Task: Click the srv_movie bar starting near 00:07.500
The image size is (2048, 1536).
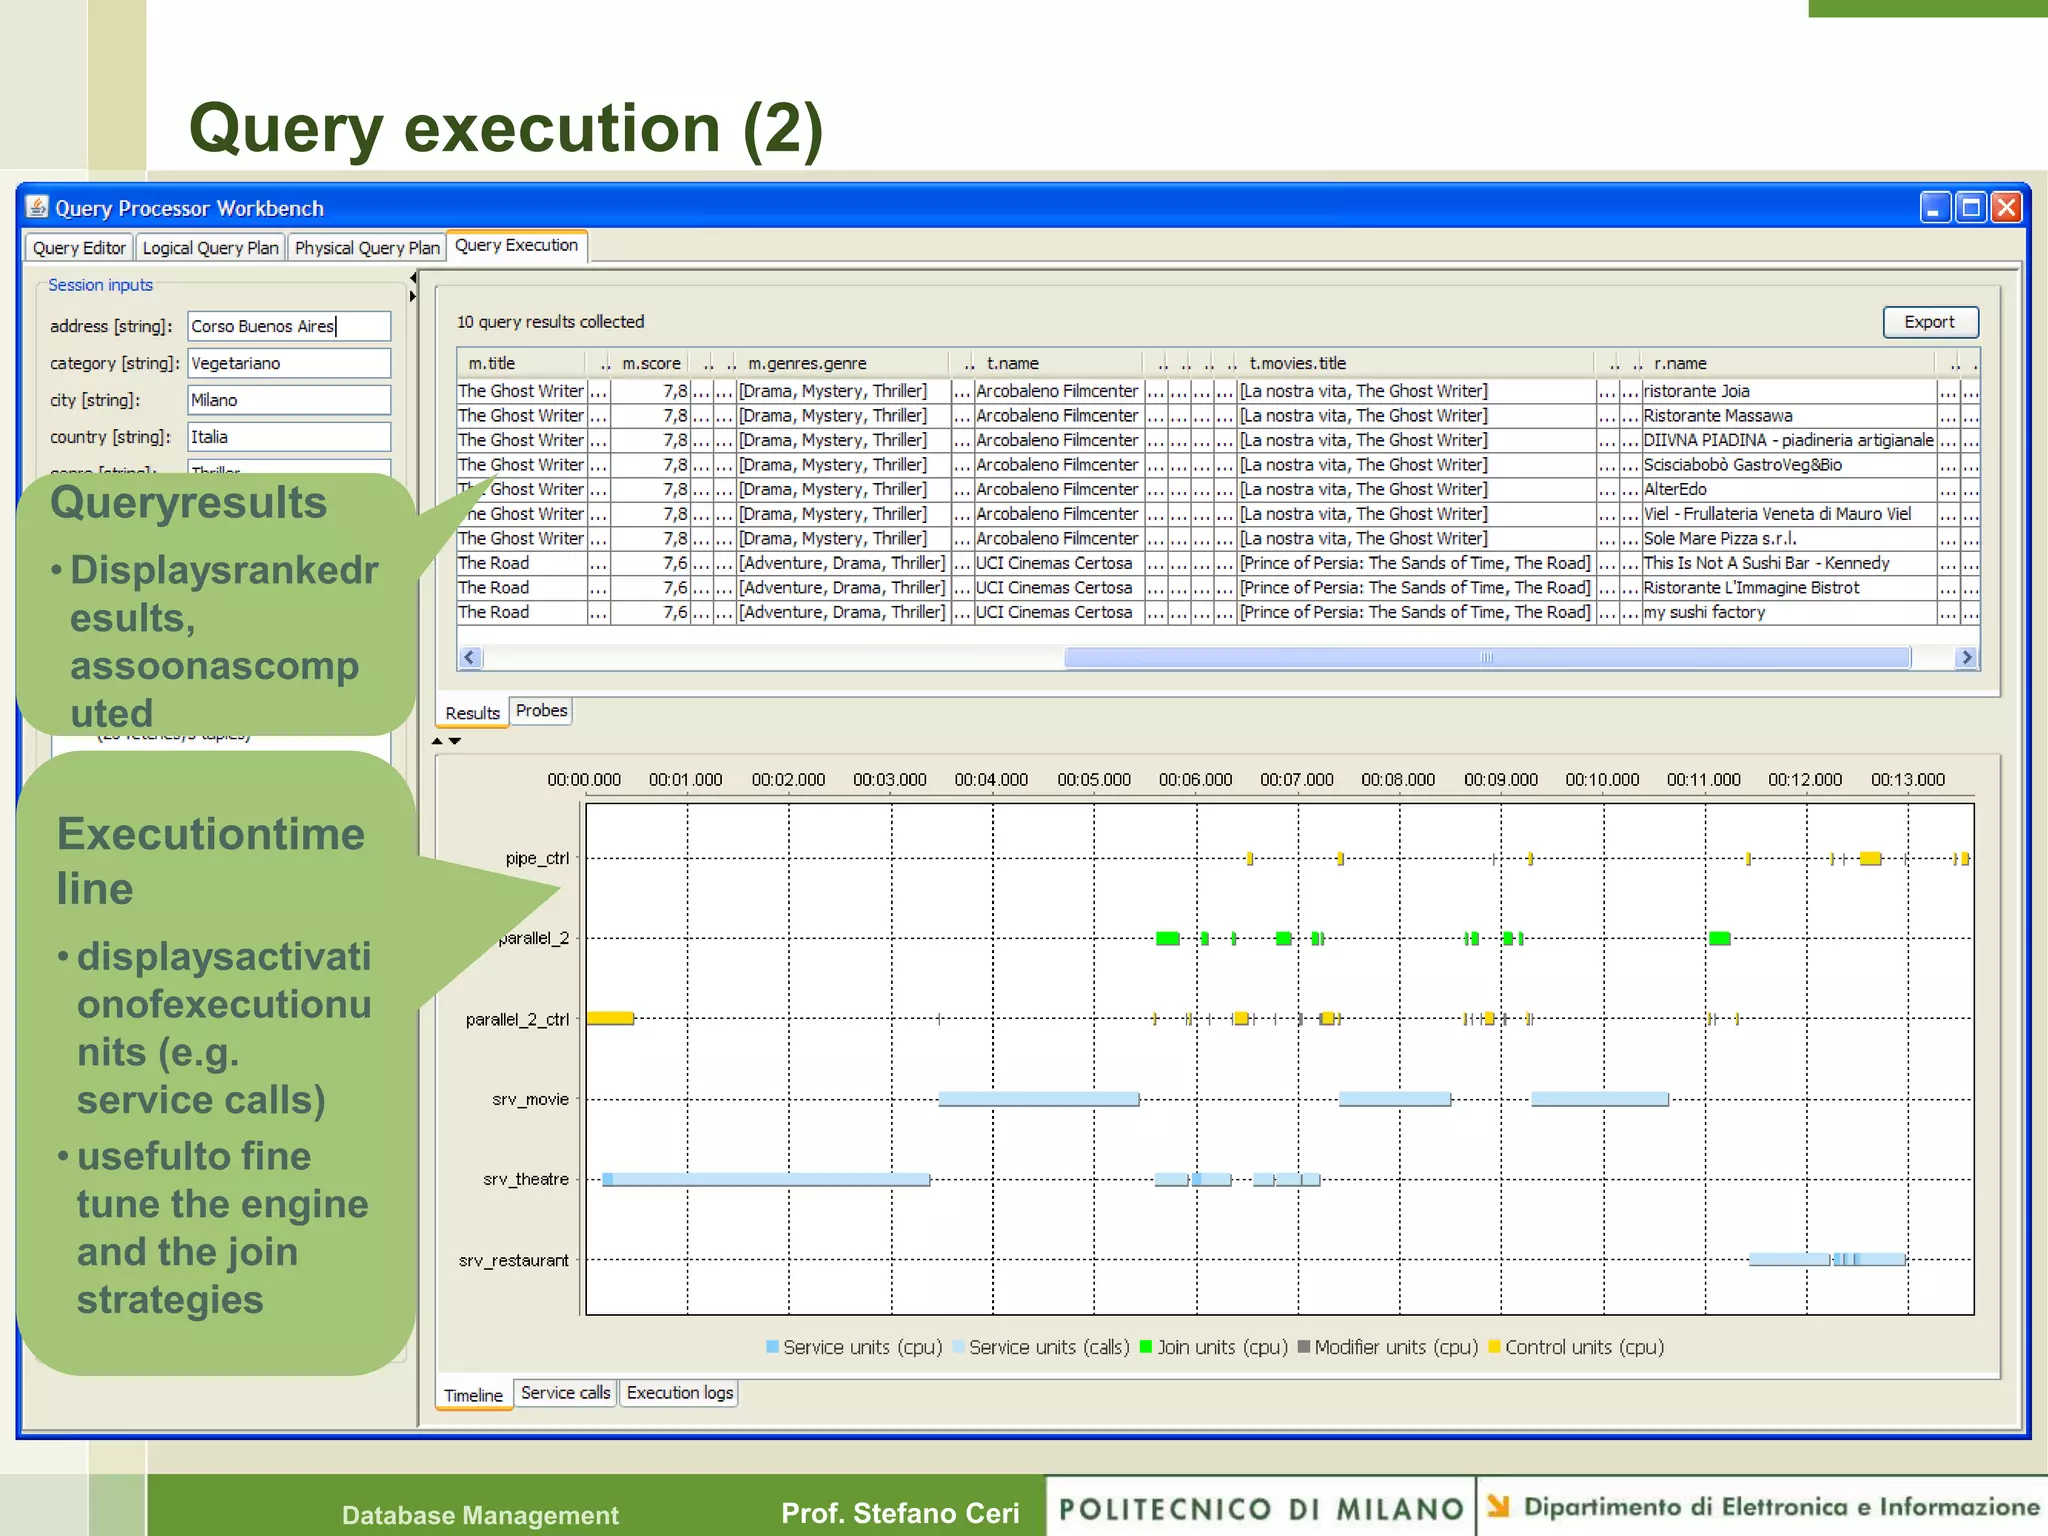Action: click(x=1395, y=1099)
